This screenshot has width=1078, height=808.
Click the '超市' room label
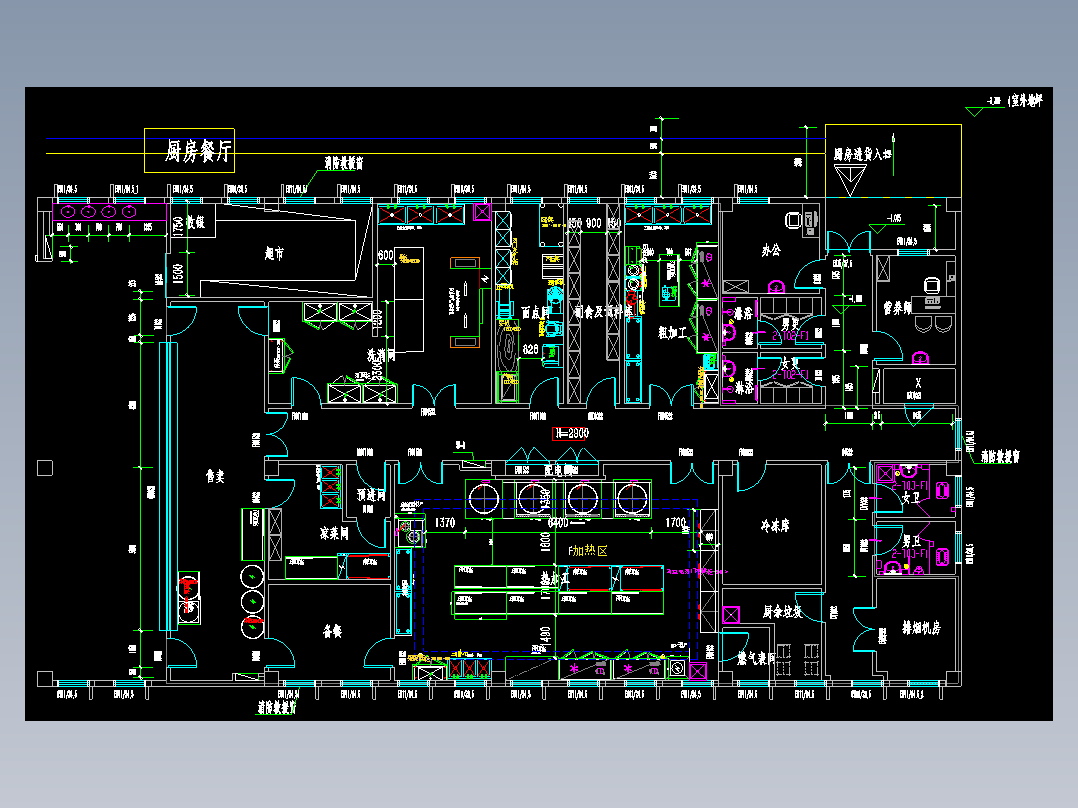(274, 254)
